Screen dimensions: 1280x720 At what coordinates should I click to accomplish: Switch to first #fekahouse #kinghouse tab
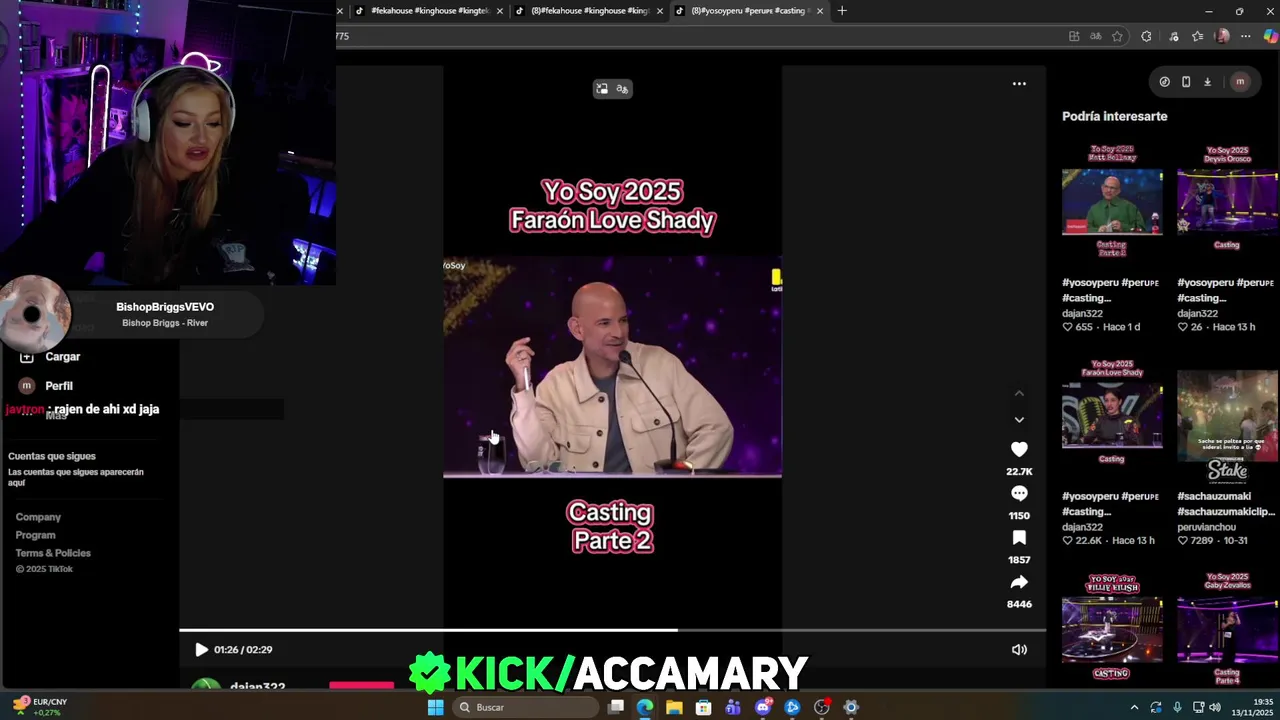[x=430, y=11]
